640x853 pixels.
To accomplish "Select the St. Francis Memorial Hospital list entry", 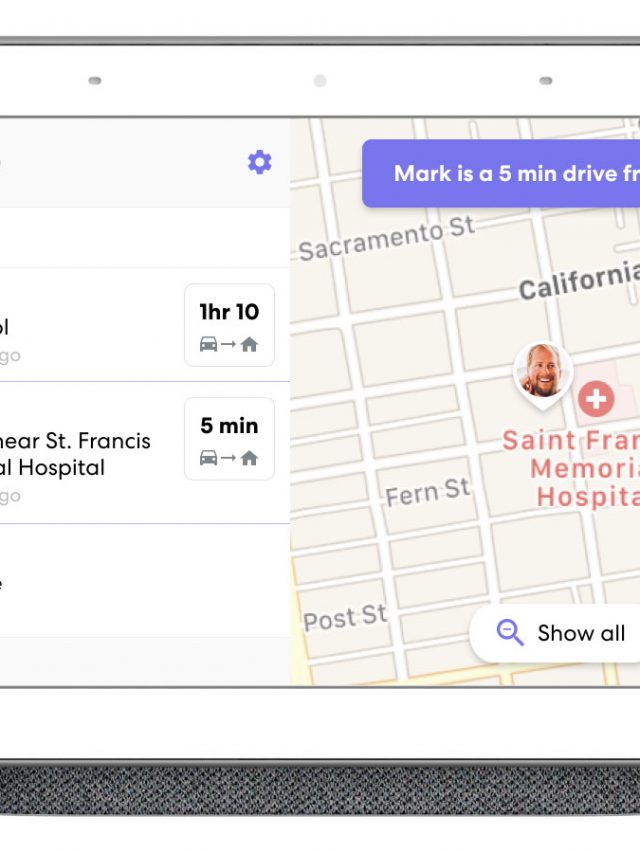I will tap(80, 453).
